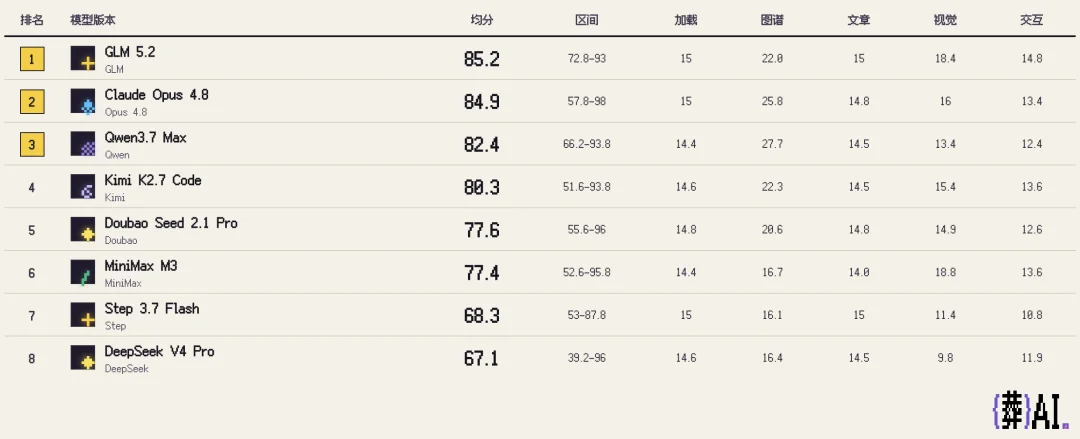Click the DeepSeek V4 Pro icon

pos(83,358)
